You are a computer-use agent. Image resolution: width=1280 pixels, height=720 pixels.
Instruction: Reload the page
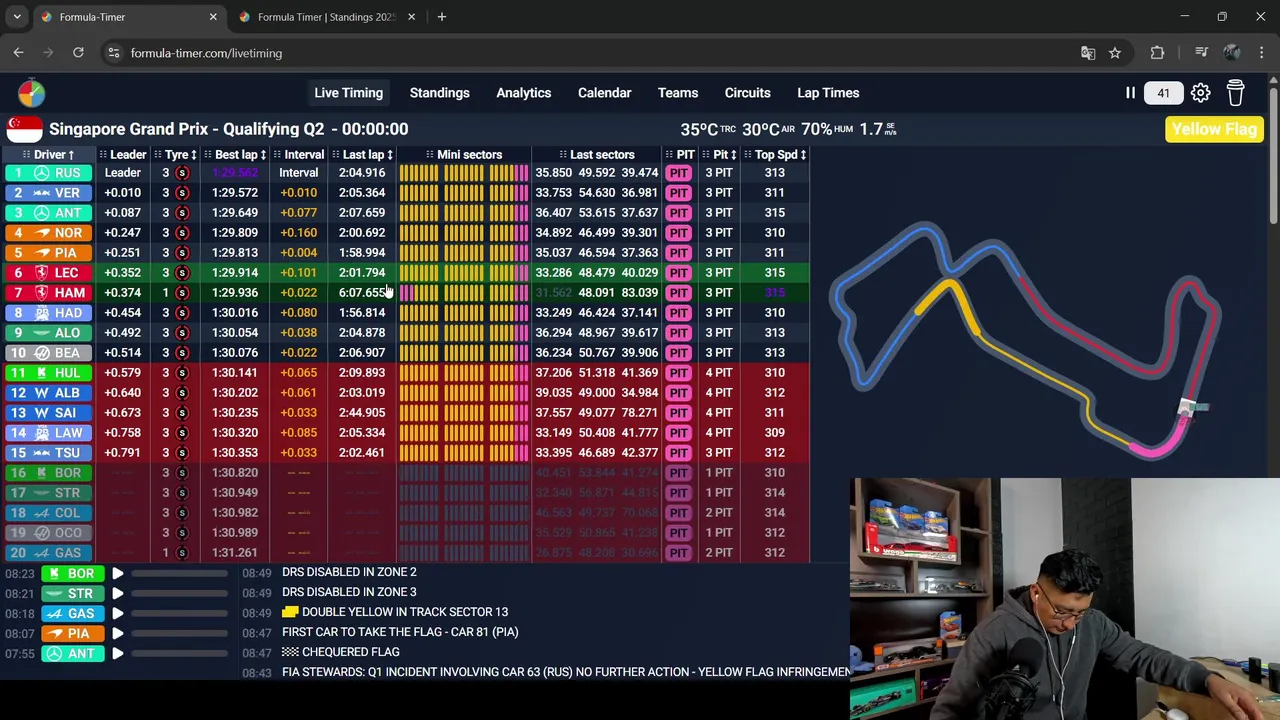78,53
